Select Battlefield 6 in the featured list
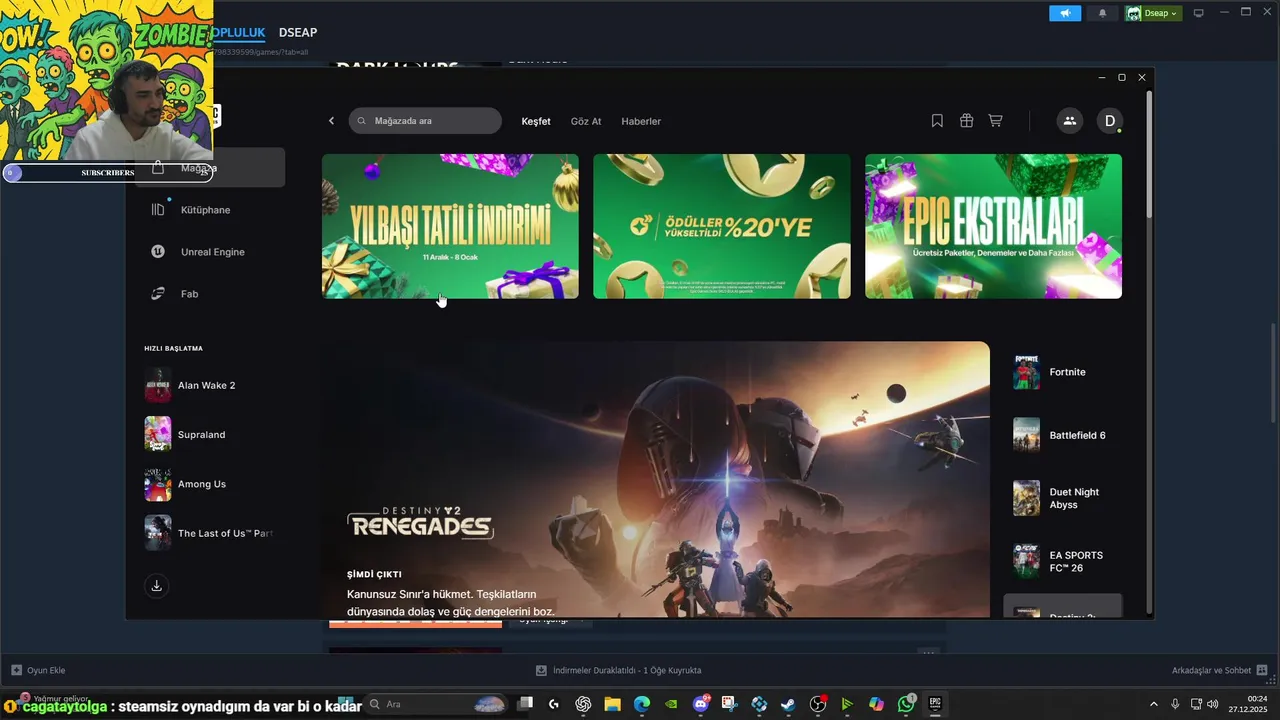The height and width of the screenshot is (720, 1280). (x=1063, y=435)
